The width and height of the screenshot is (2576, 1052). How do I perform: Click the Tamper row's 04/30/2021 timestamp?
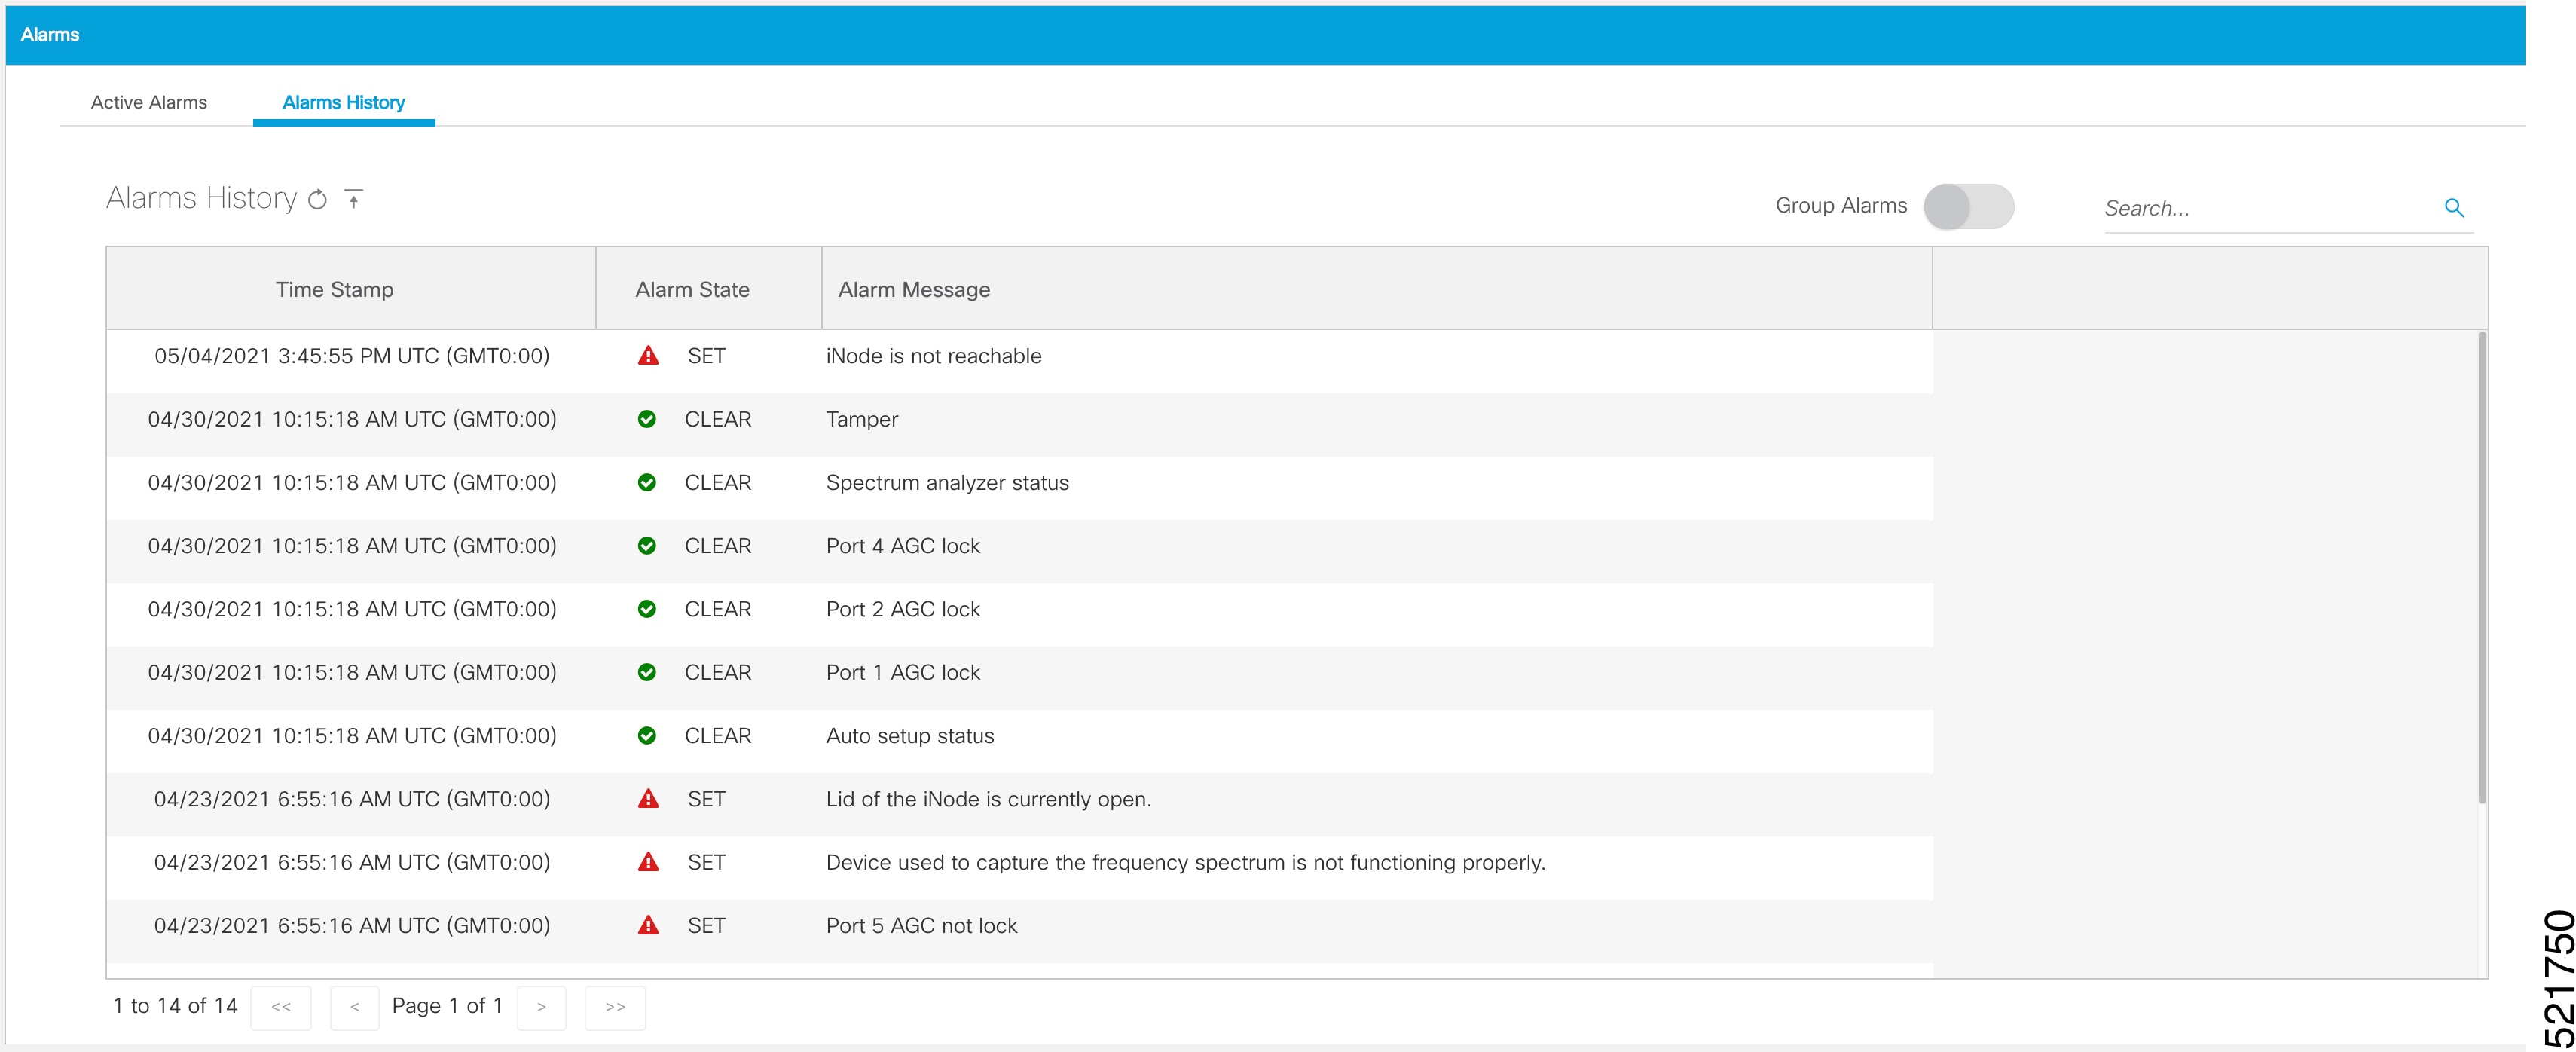click(352, 419)
